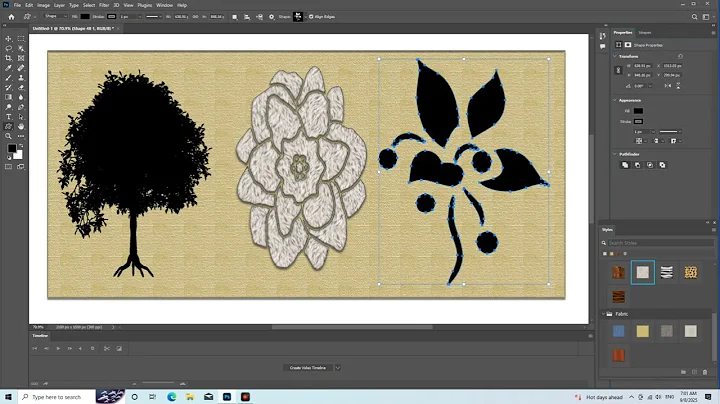The width and height of the screenshot is (720, 404).
Task: Click Properties Appearance Fill color swatch
Action: (638, 111)
